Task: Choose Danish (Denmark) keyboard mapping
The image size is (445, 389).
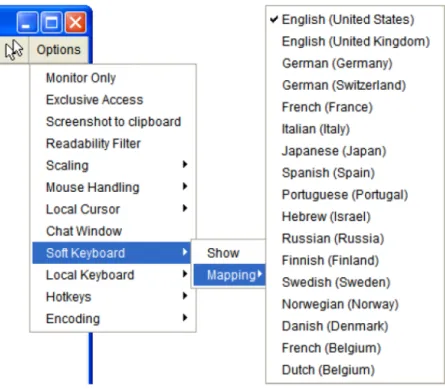Action: tap(355, 326)
